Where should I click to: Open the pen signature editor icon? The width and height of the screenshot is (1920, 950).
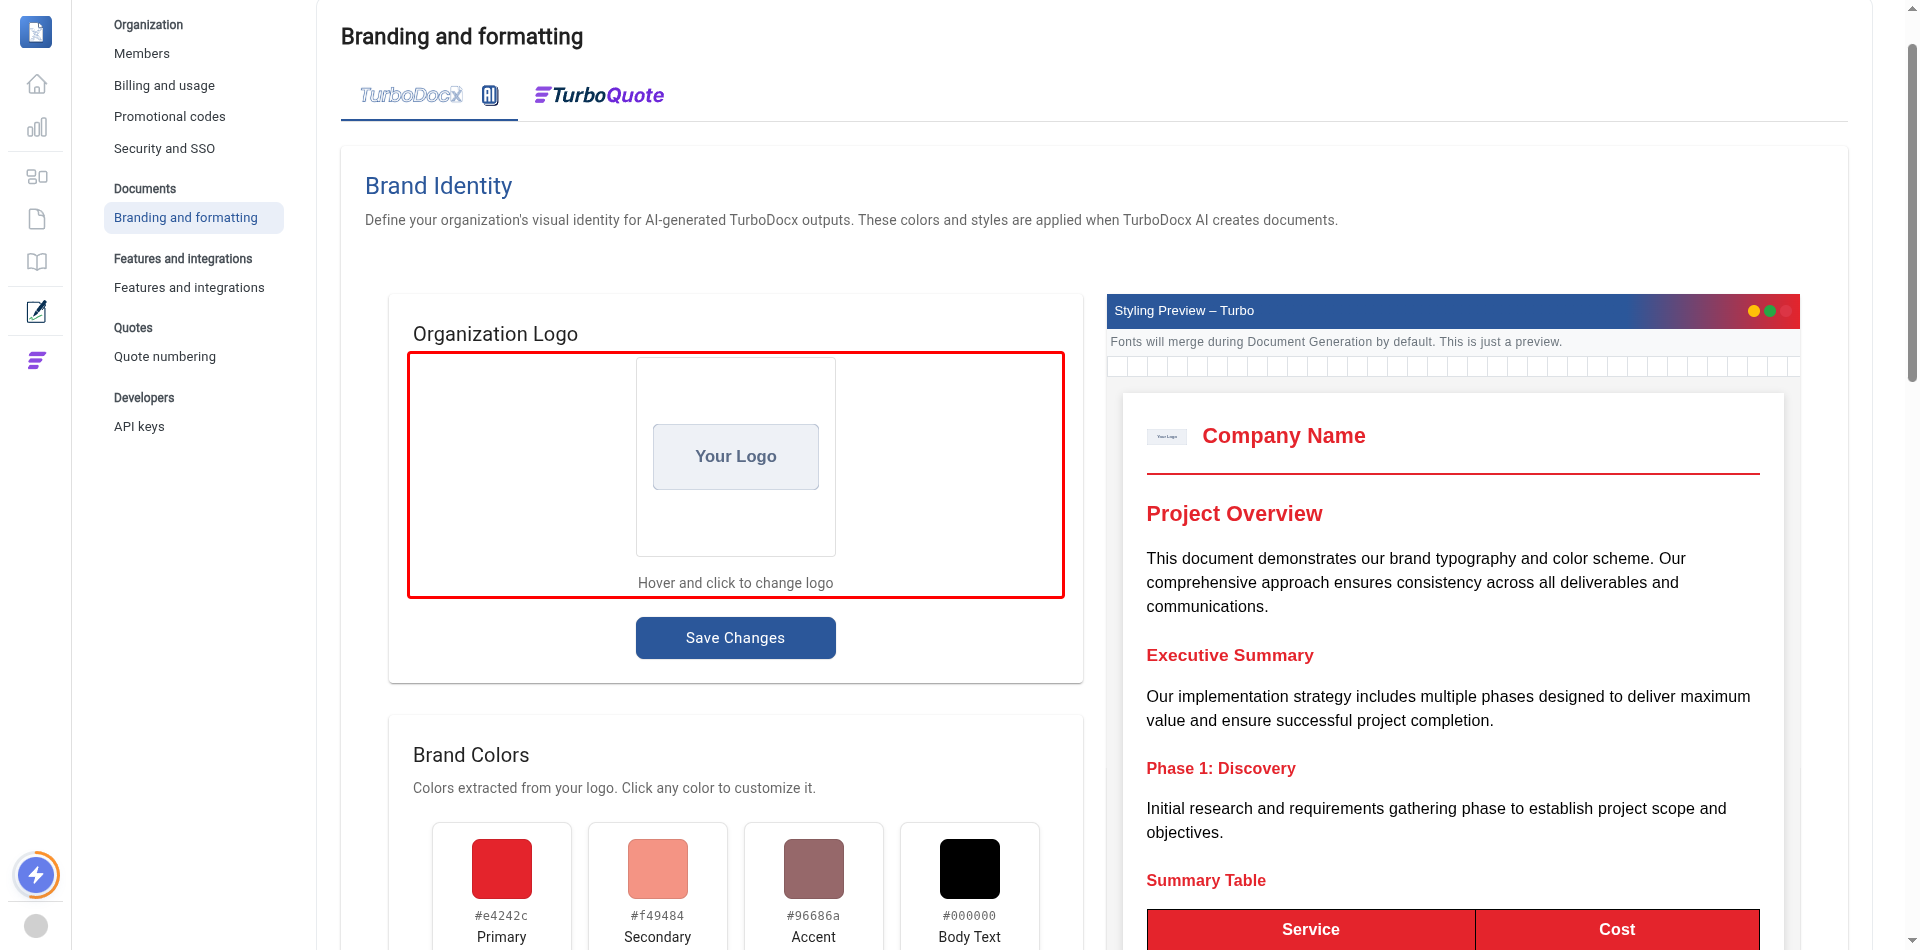click(37, 311)
